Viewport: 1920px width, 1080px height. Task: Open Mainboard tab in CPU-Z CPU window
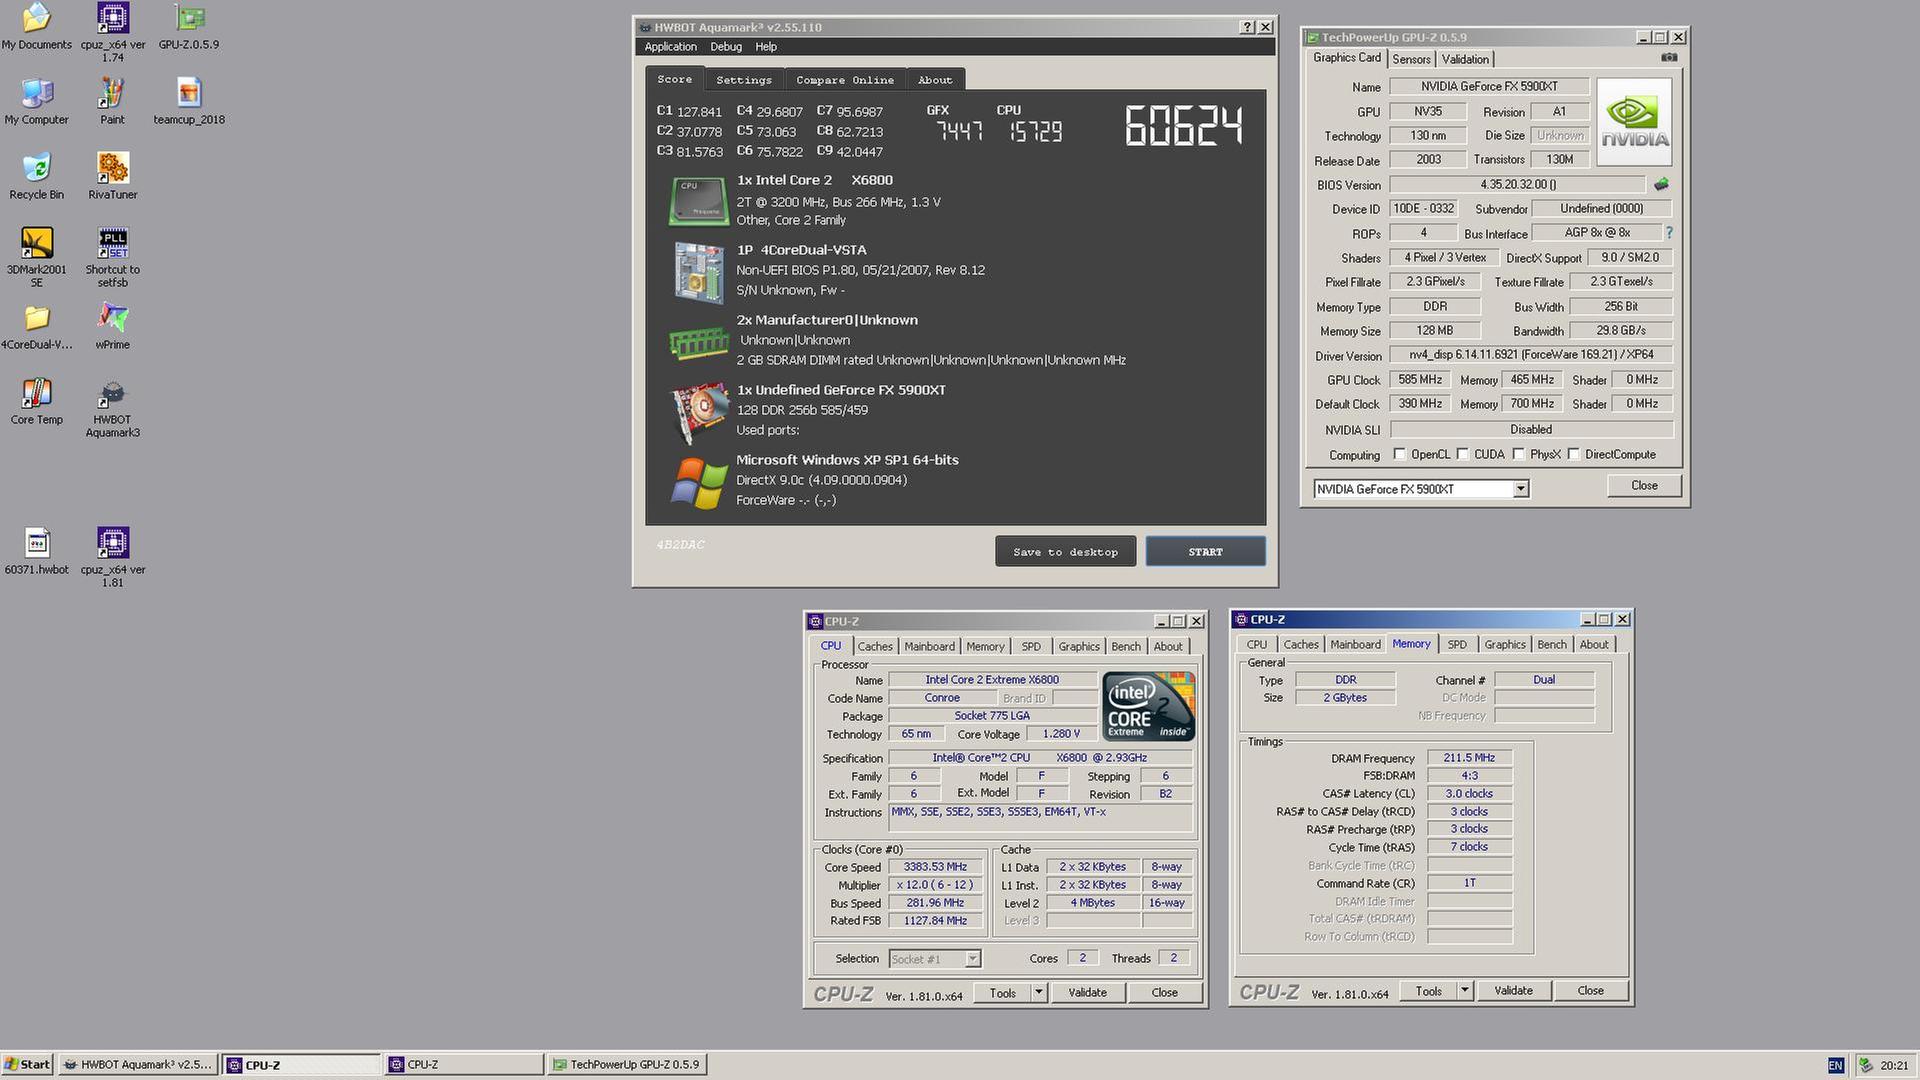pos(929,646)
